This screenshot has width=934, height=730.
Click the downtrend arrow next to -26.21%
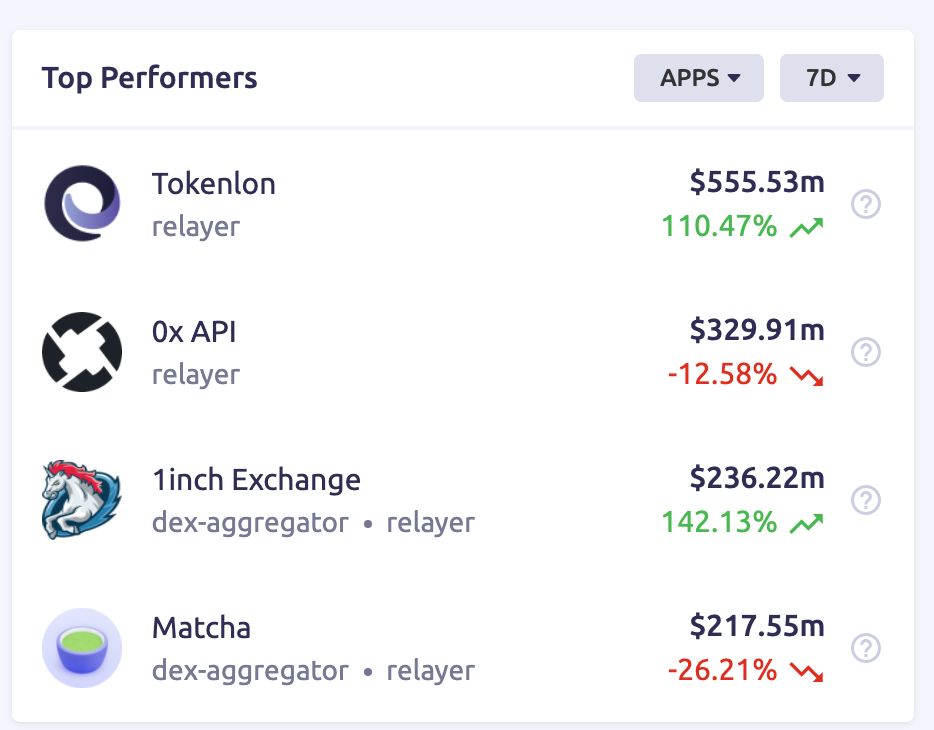[806, 671]
